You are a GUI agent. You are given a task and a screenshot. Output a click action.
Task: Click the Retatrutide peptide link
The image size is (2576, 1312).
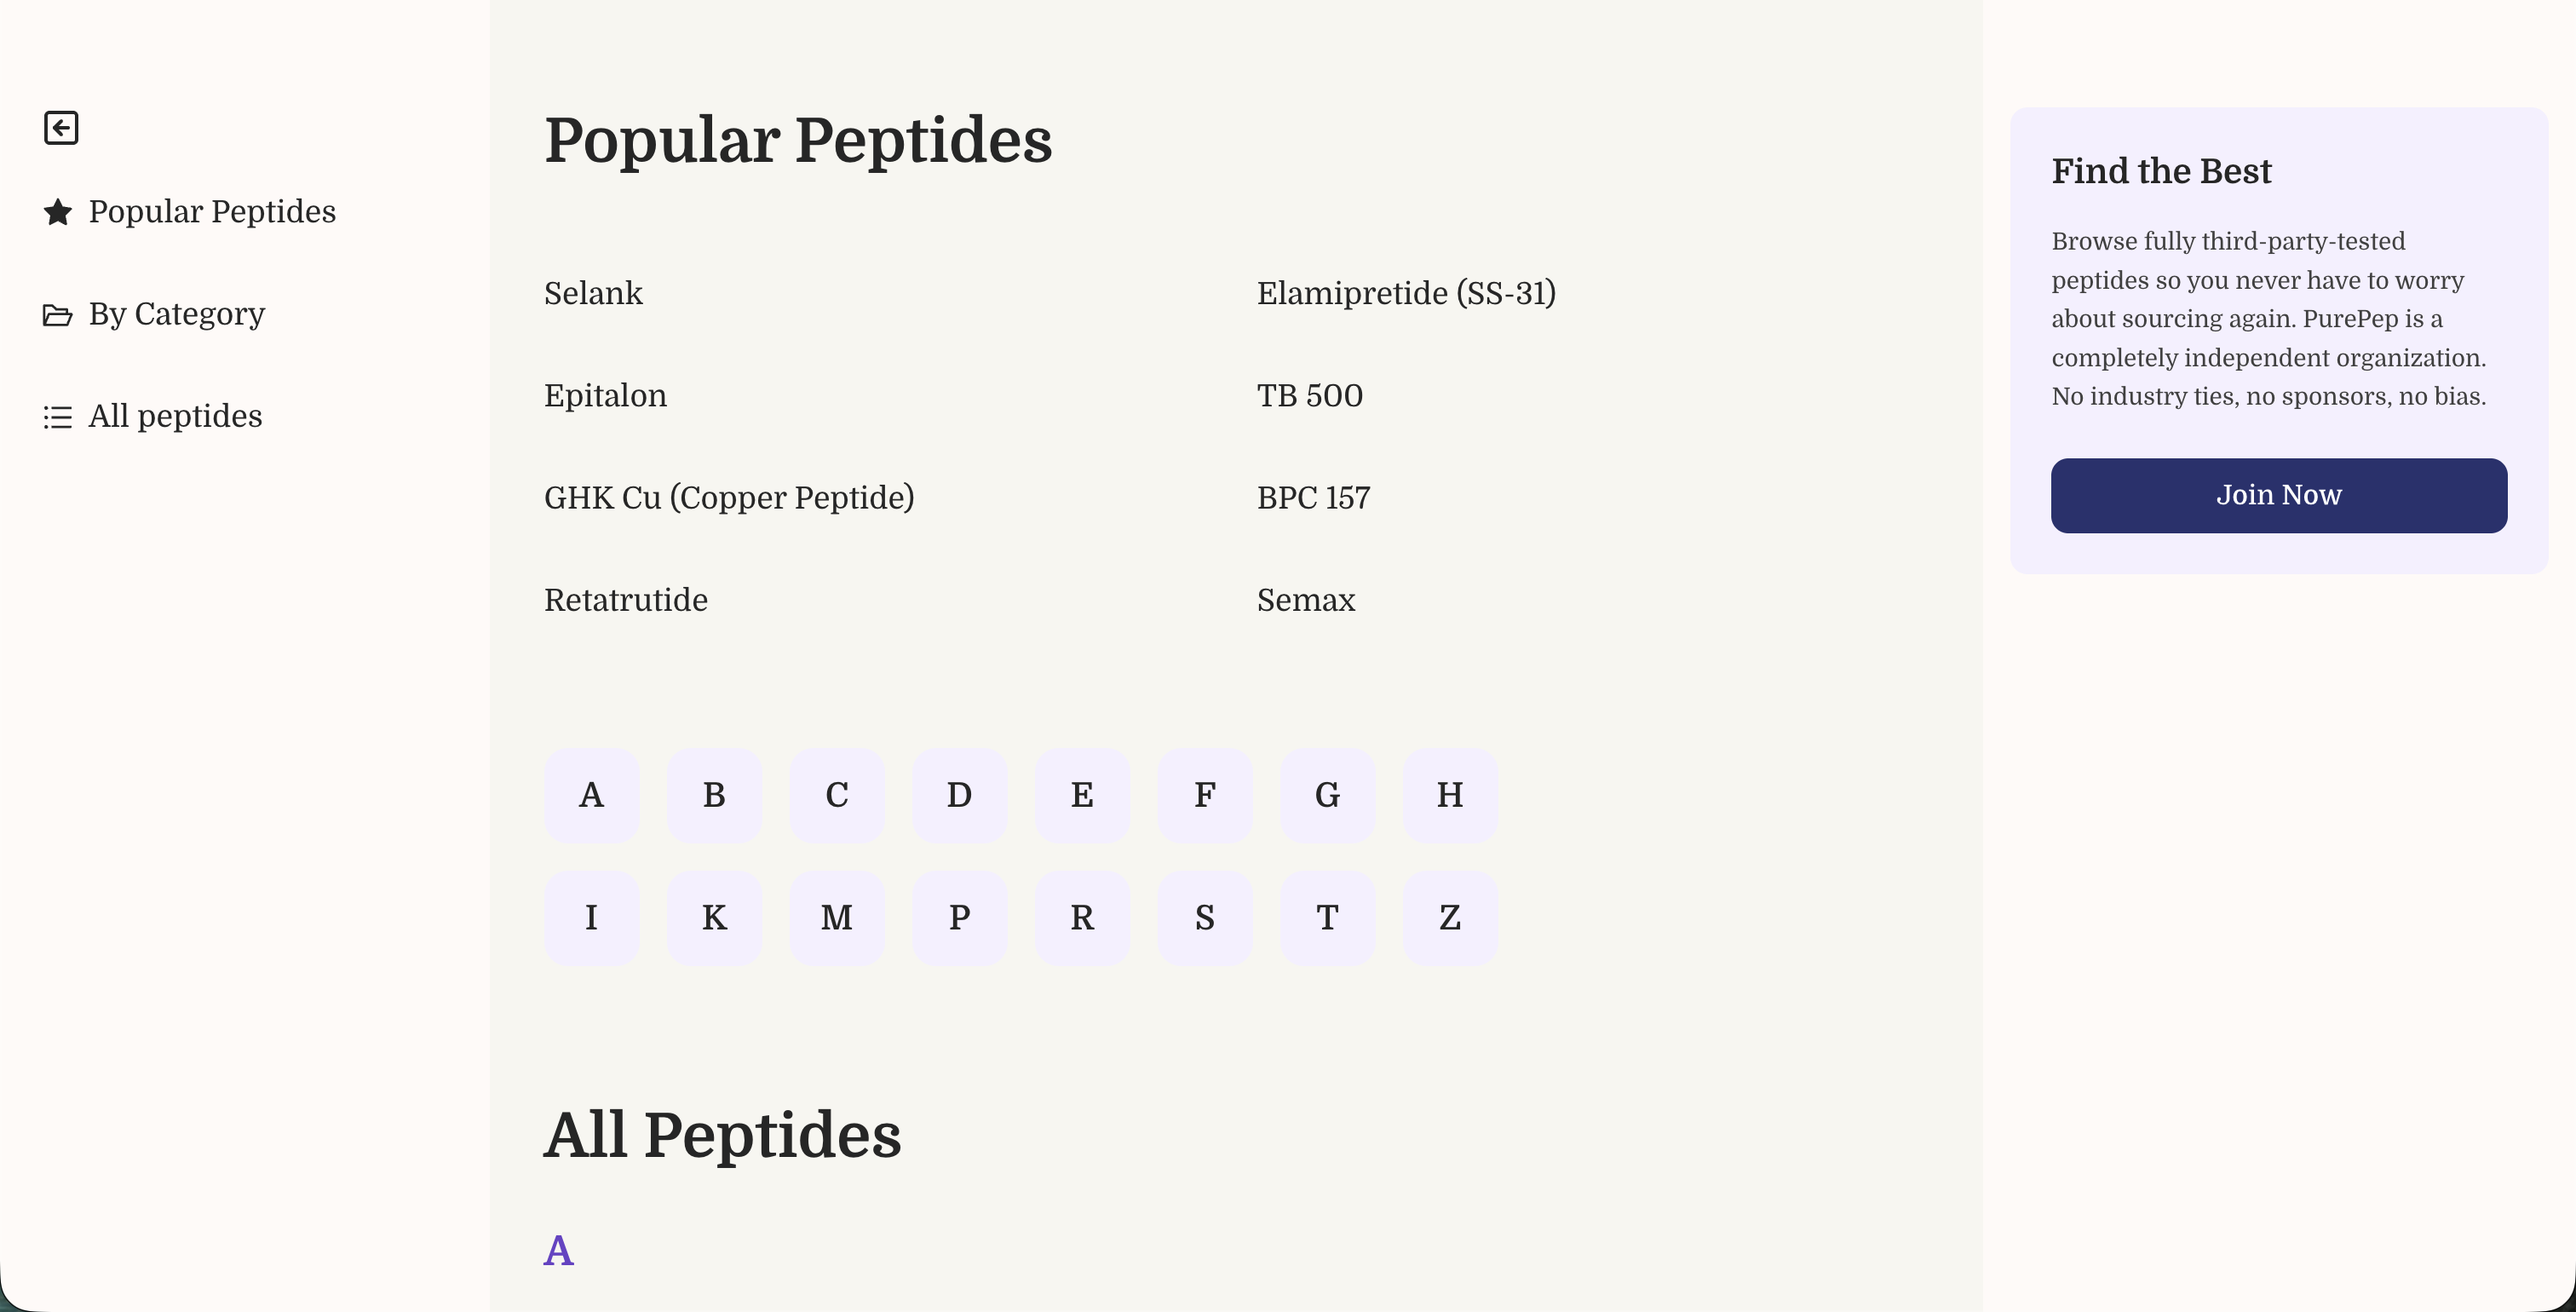(x=626, y=600)
